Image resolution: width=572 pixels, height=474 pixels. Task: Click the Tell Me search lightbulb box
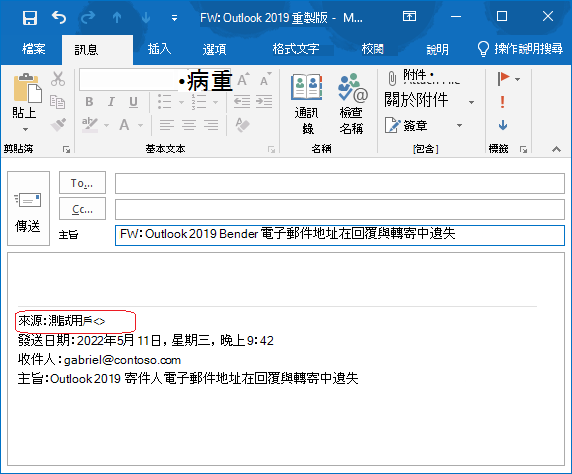(520, 49)
